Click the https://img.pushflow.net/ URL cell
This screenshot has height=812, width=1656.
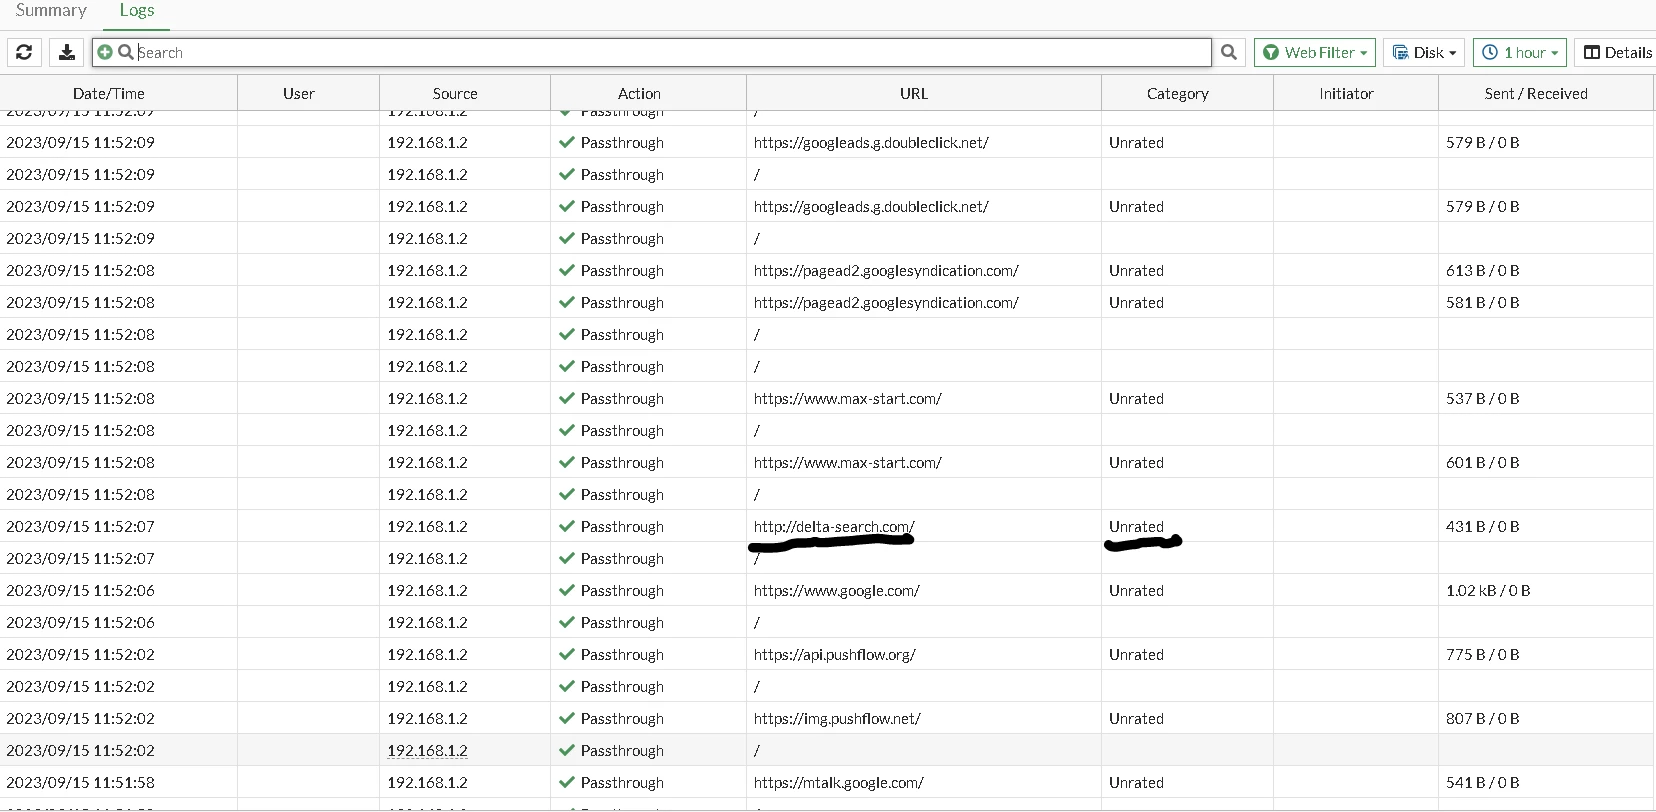coord(837,718)
